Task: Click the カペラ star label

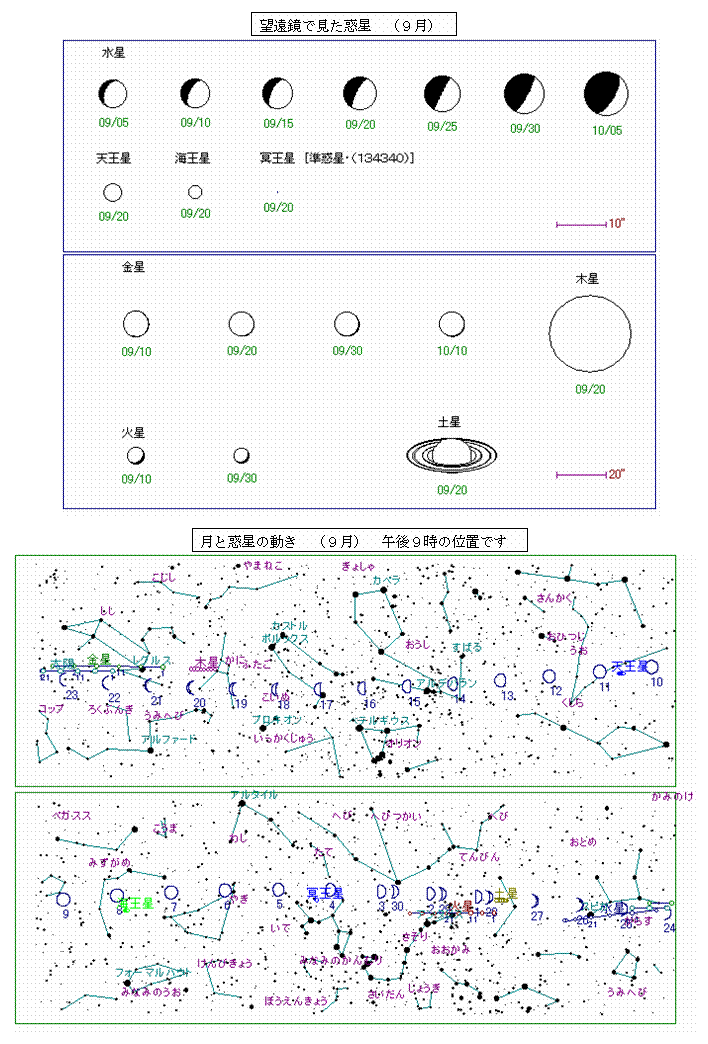Action: pyautogui.click(x=386, y=581)
